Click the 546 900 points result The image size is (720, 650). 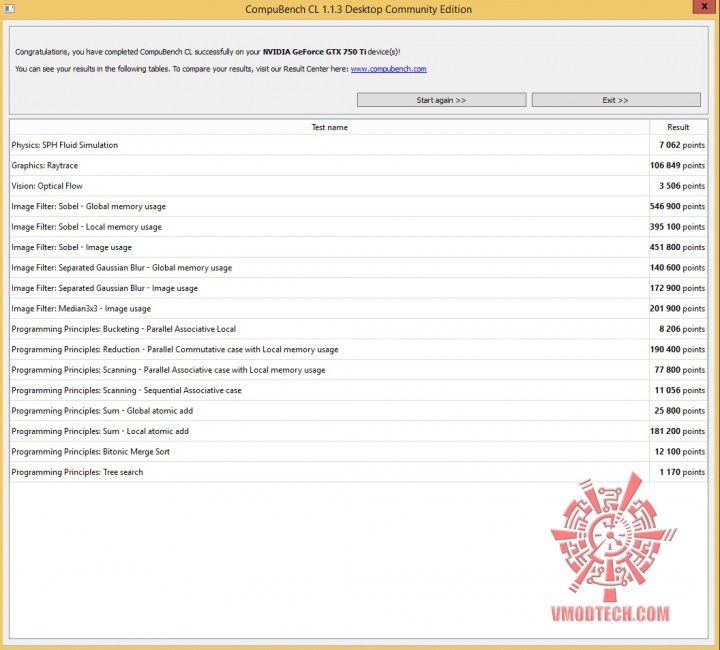point(677,207)
